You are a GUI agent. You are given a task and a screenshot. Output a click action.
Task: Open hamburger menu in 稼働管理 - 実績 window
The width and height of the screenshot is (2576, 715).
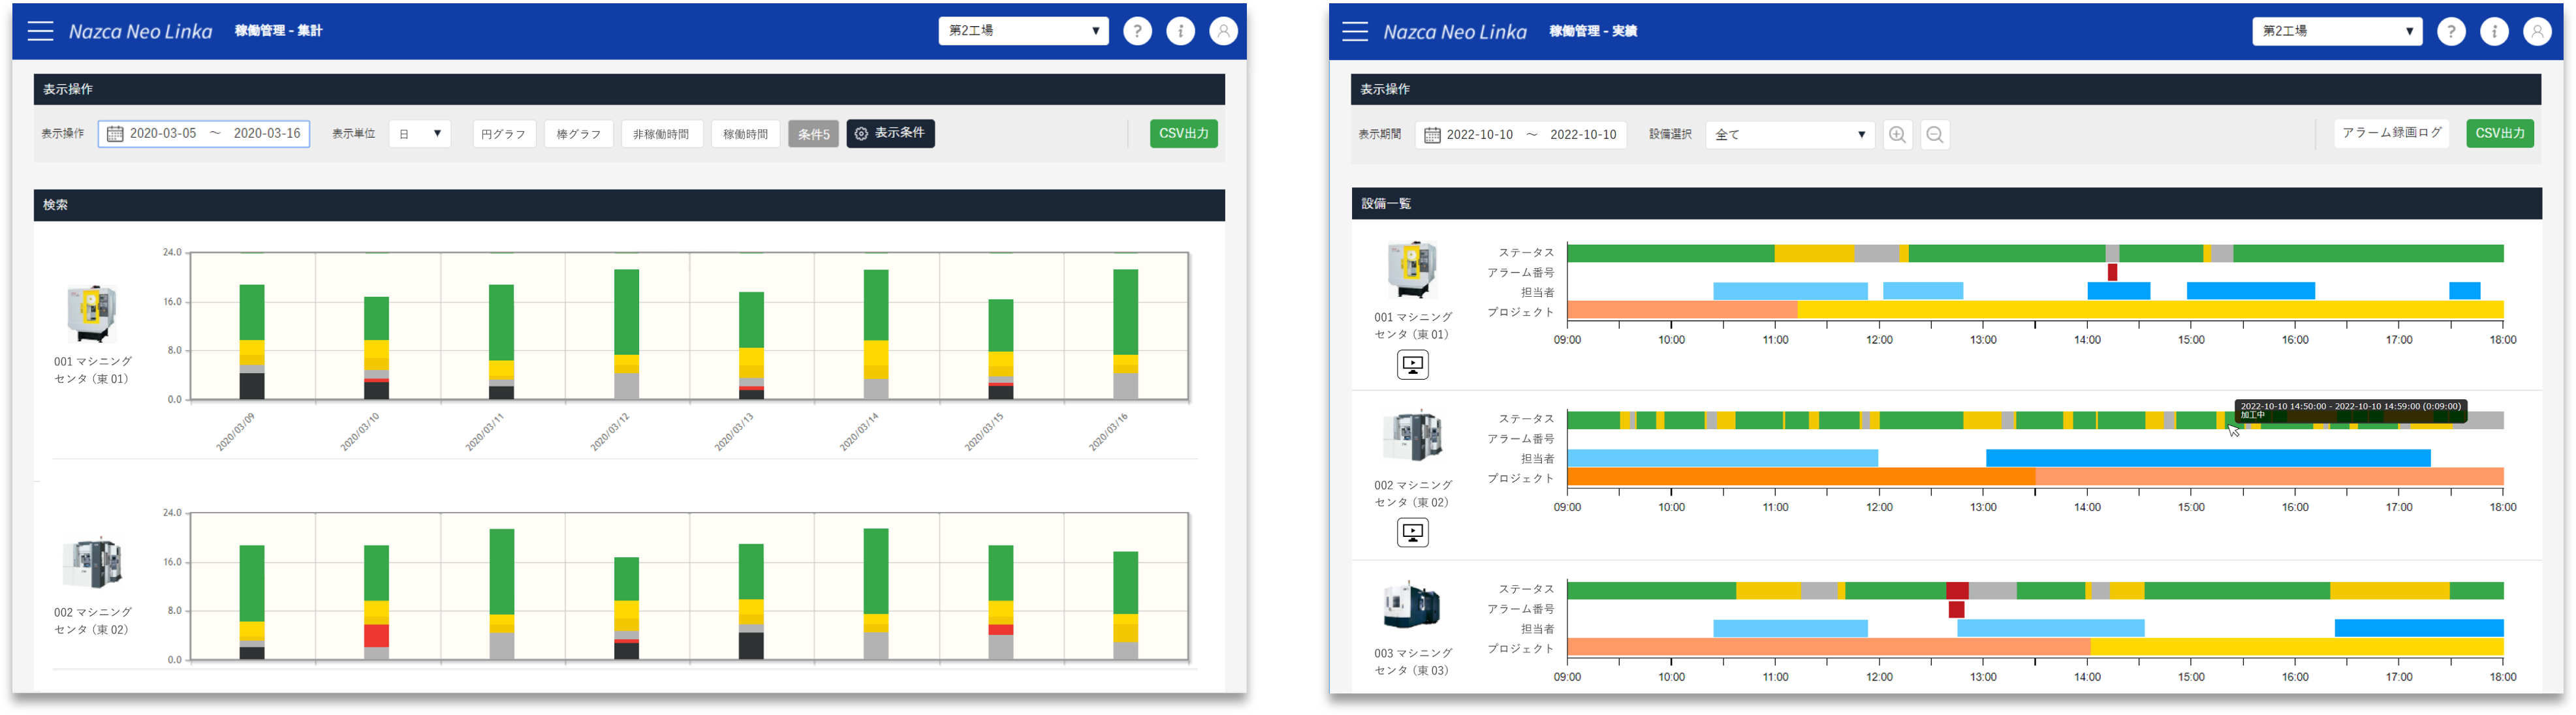coord(1355,31)
